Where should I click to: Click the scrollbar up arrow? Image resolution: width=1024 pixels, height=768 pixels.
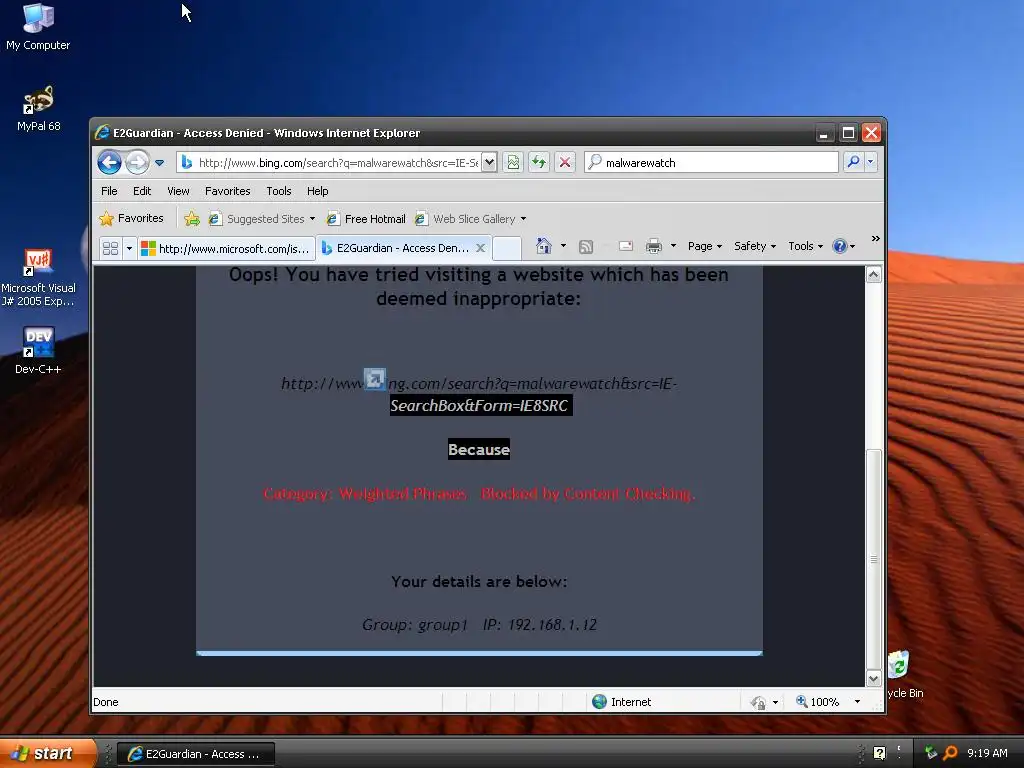[x=874, y=275]
